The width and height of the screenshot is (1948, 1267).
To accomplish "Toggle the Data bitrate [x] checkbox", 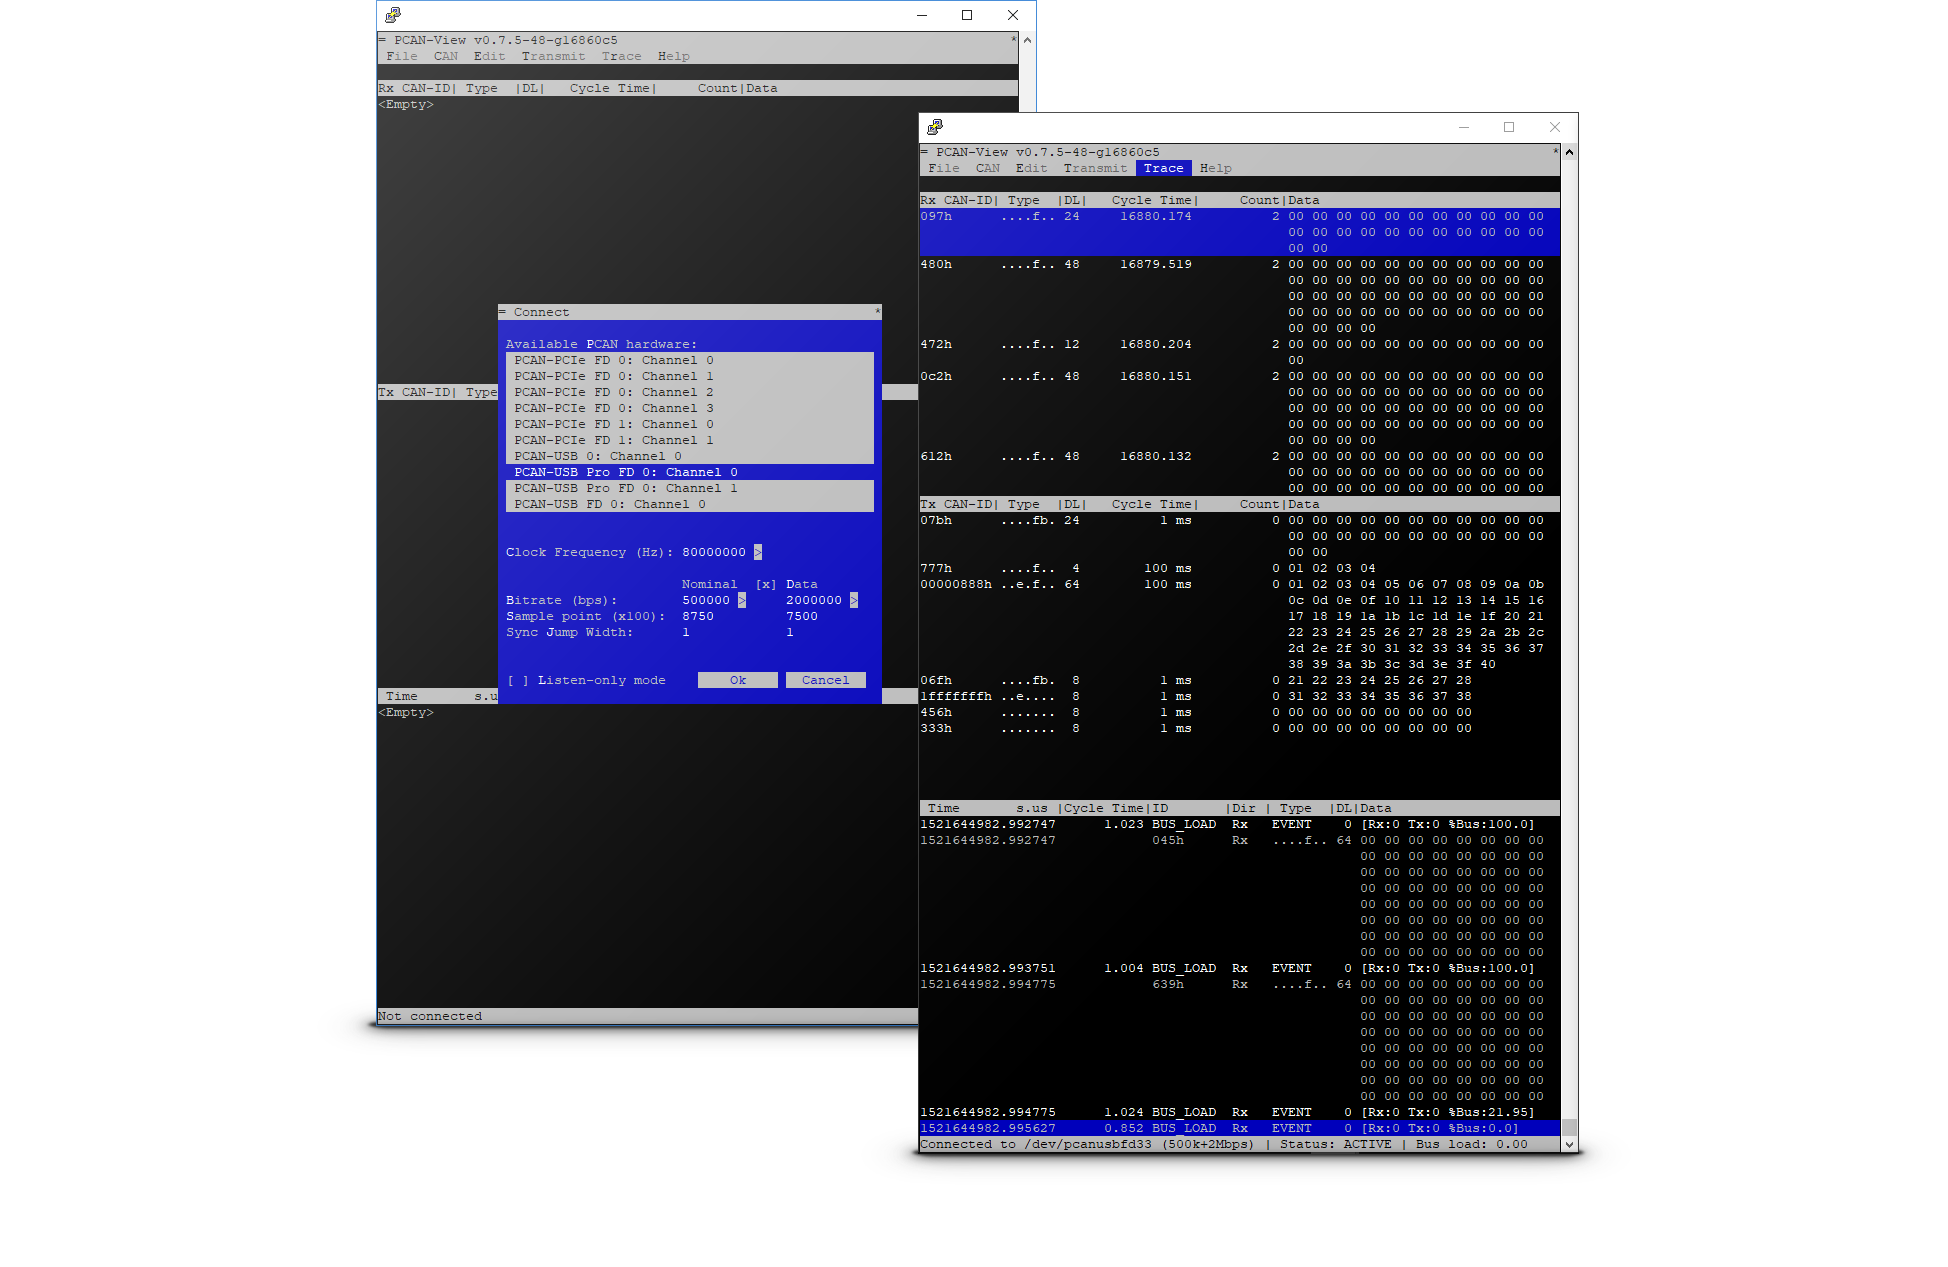I will pos(766,584).
